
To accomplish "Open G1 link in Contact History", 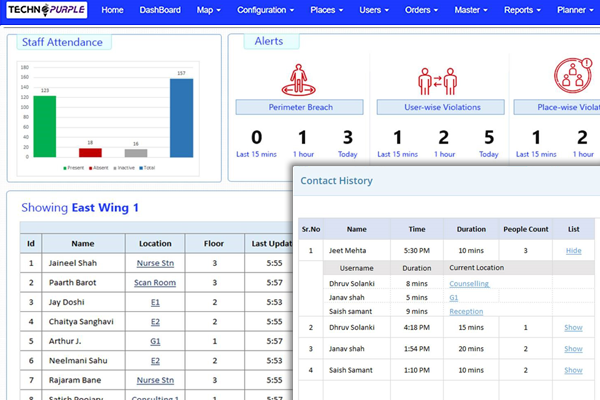I will point(453,298).
